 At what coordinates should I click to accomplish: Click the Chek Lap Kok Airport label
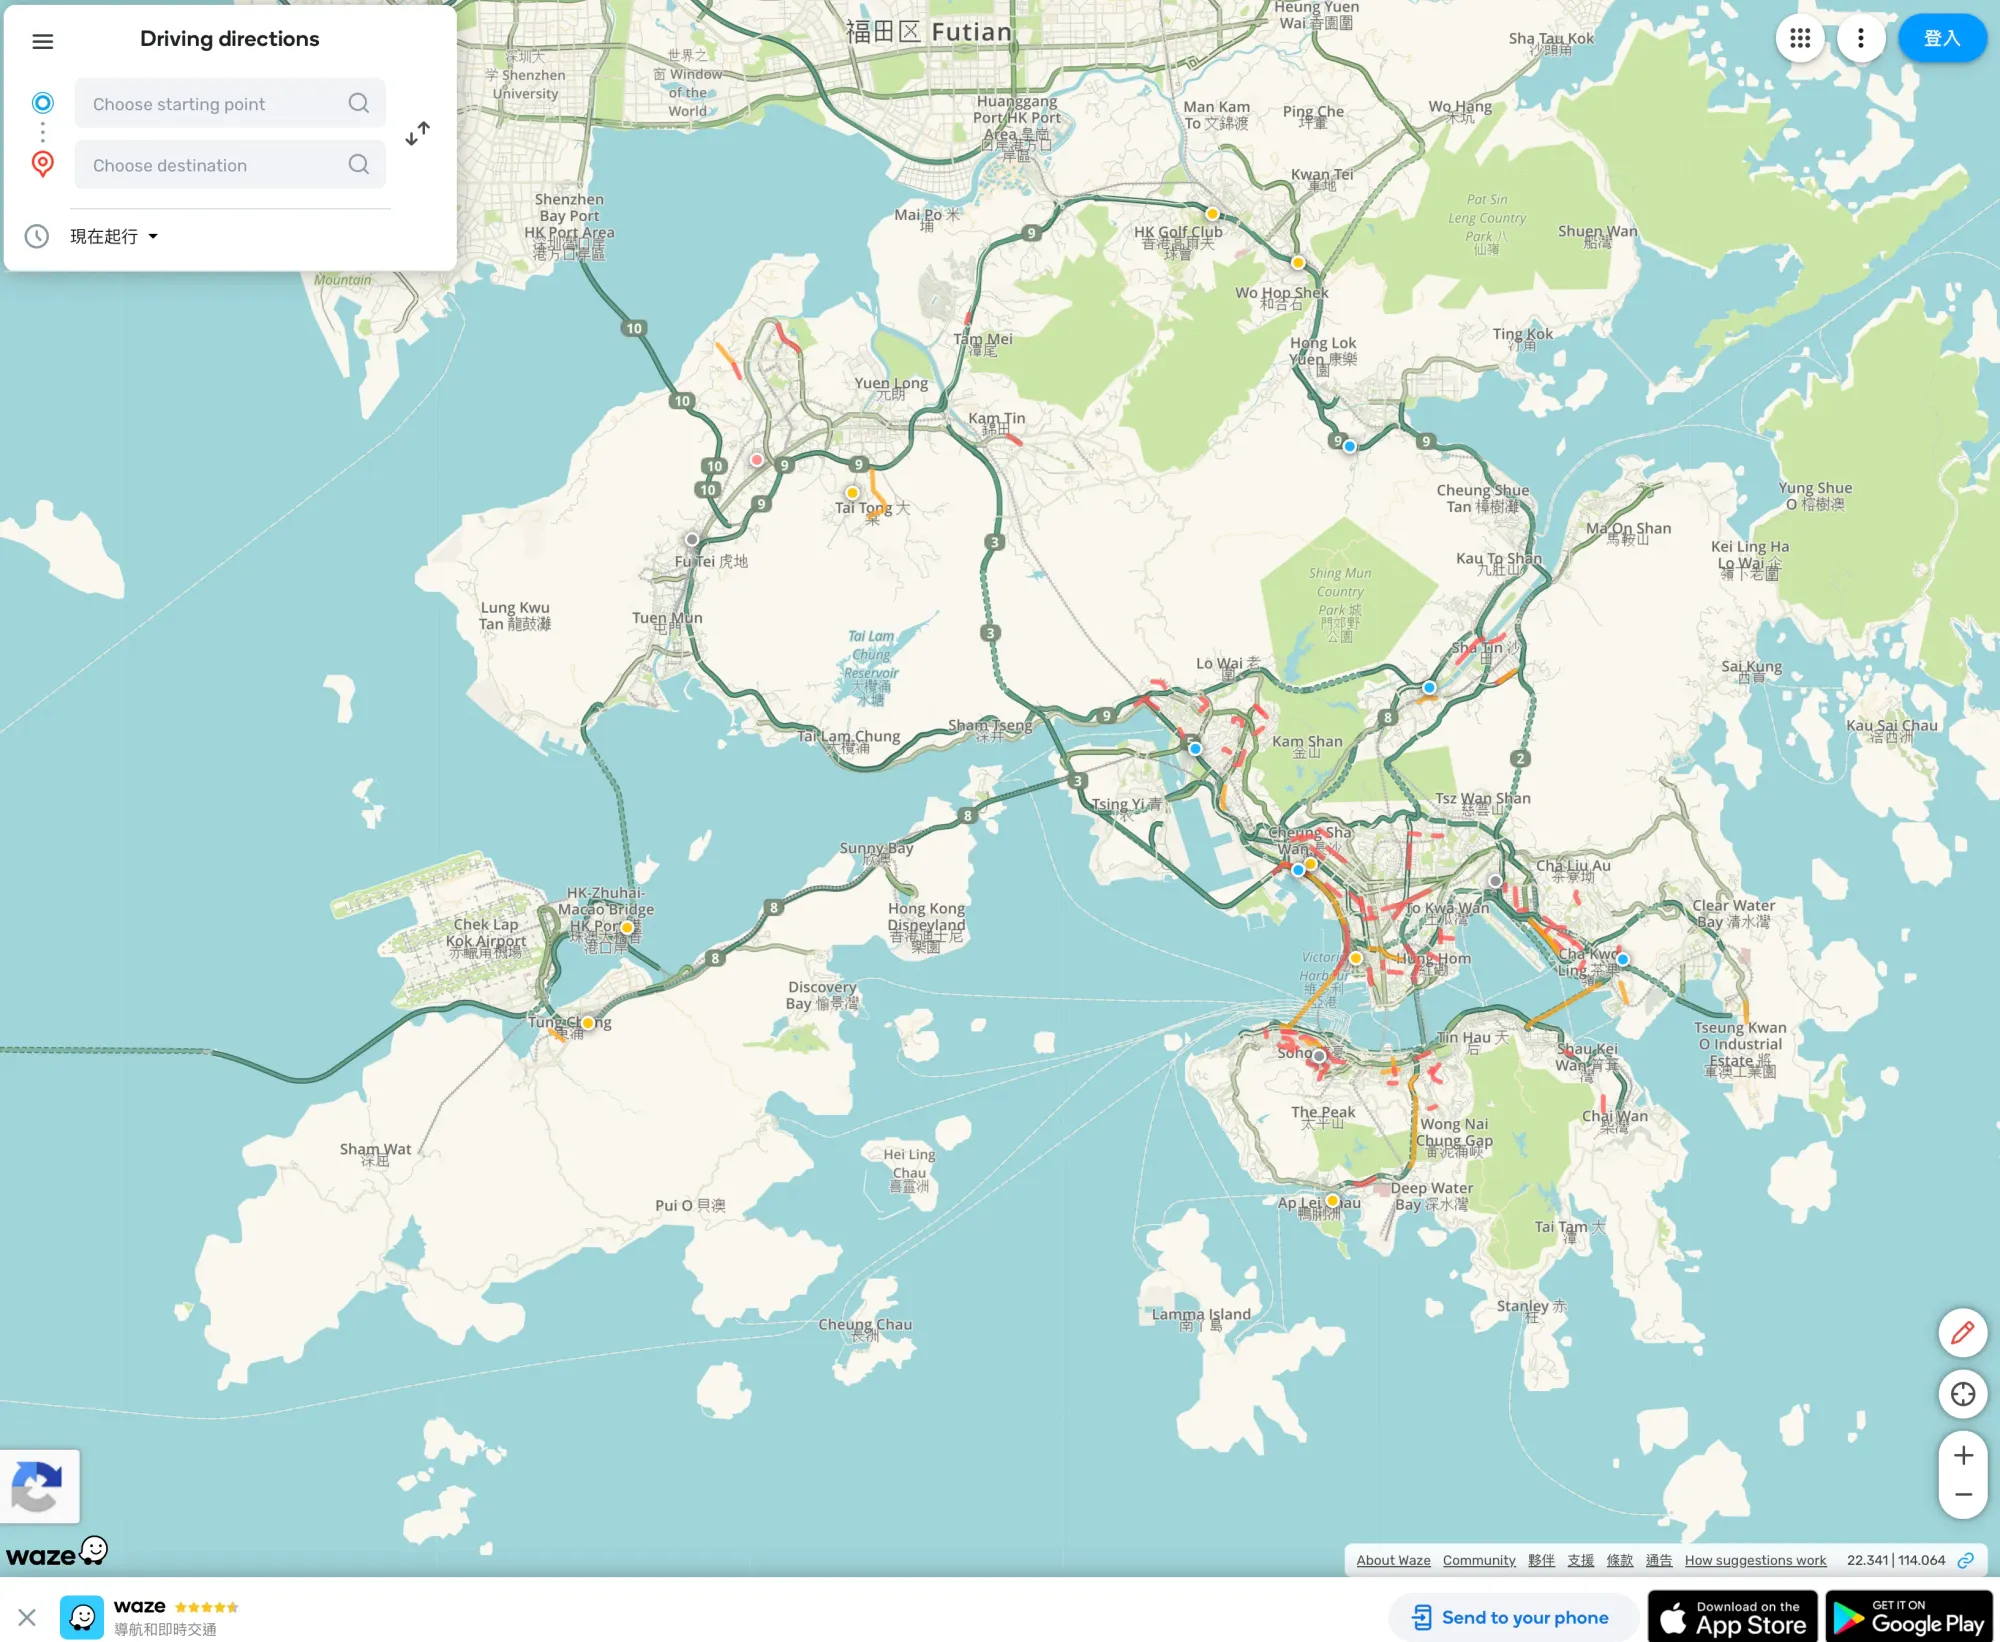[x=486, y=939]
